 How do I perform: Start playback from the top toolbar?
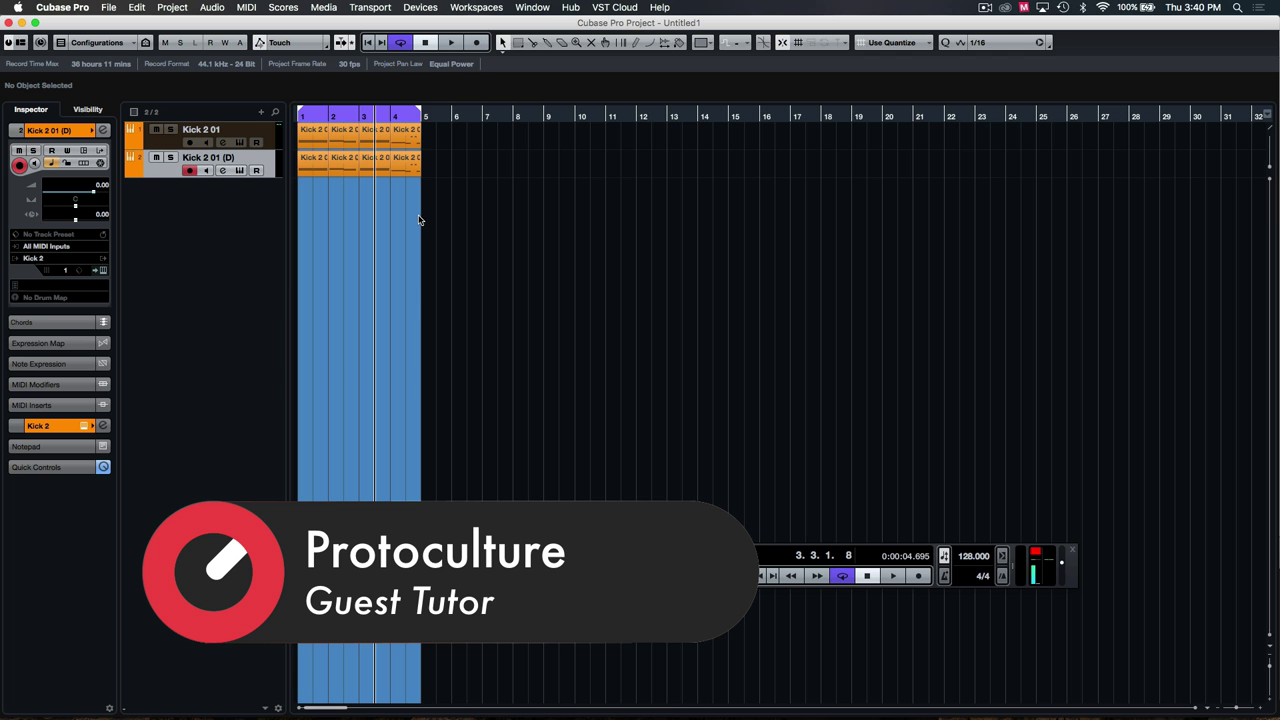[451, 43]
